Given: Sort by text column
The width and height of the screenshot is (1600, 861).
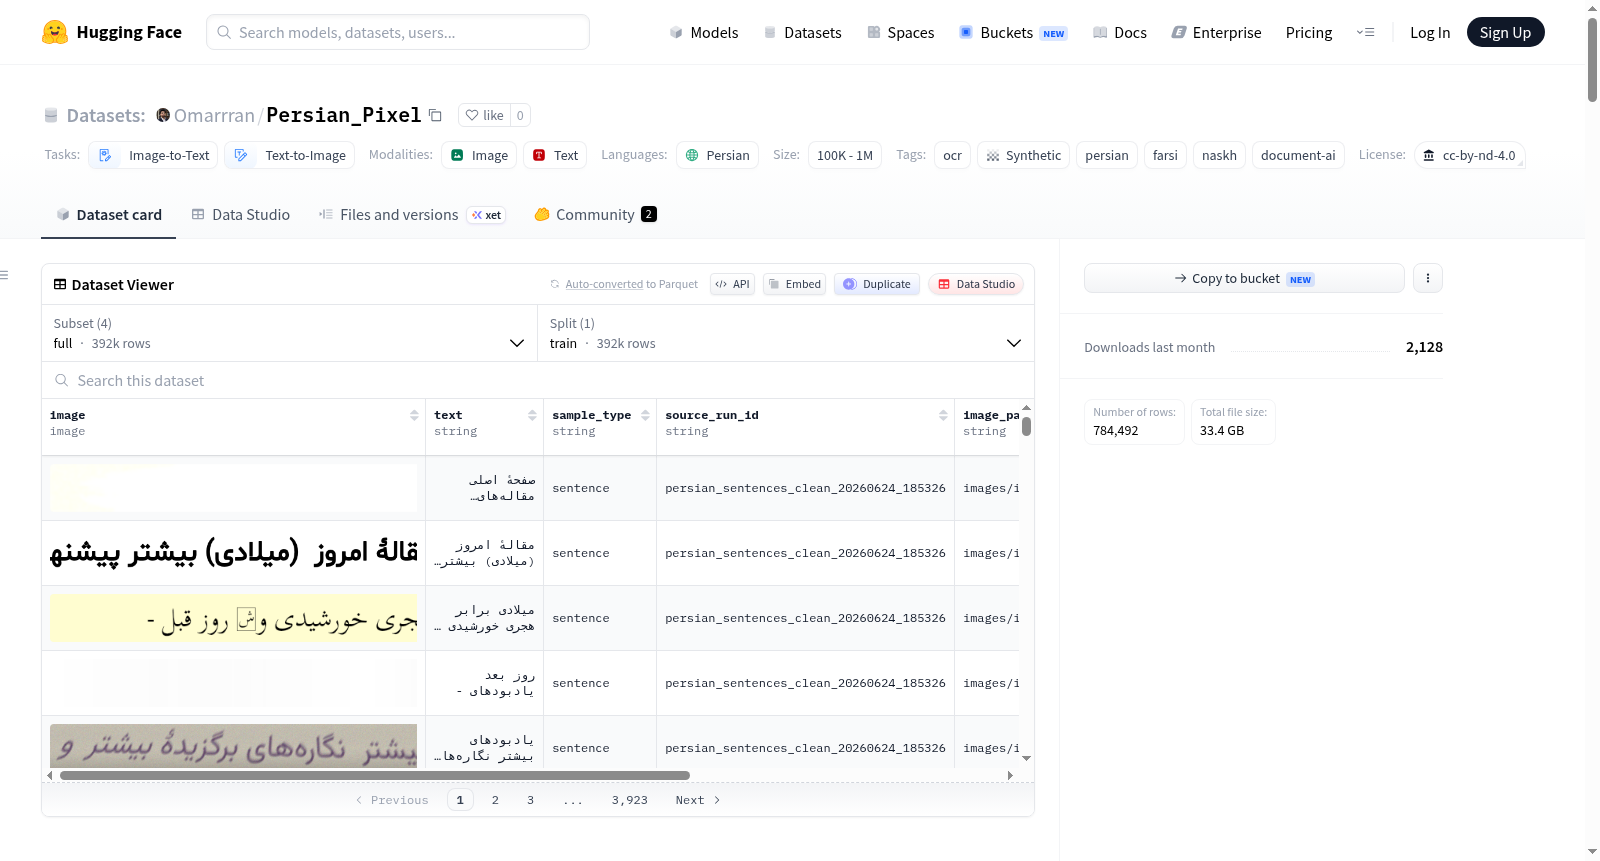Looking at the screenshot, I should tap(532, 415).
